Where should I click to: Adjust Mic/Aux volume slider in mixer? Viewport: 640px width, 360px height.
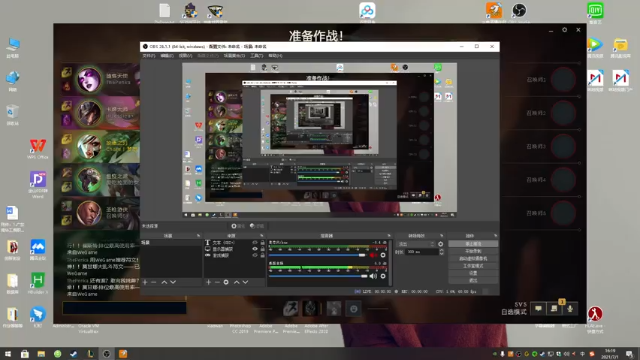[x=317, y=255]
